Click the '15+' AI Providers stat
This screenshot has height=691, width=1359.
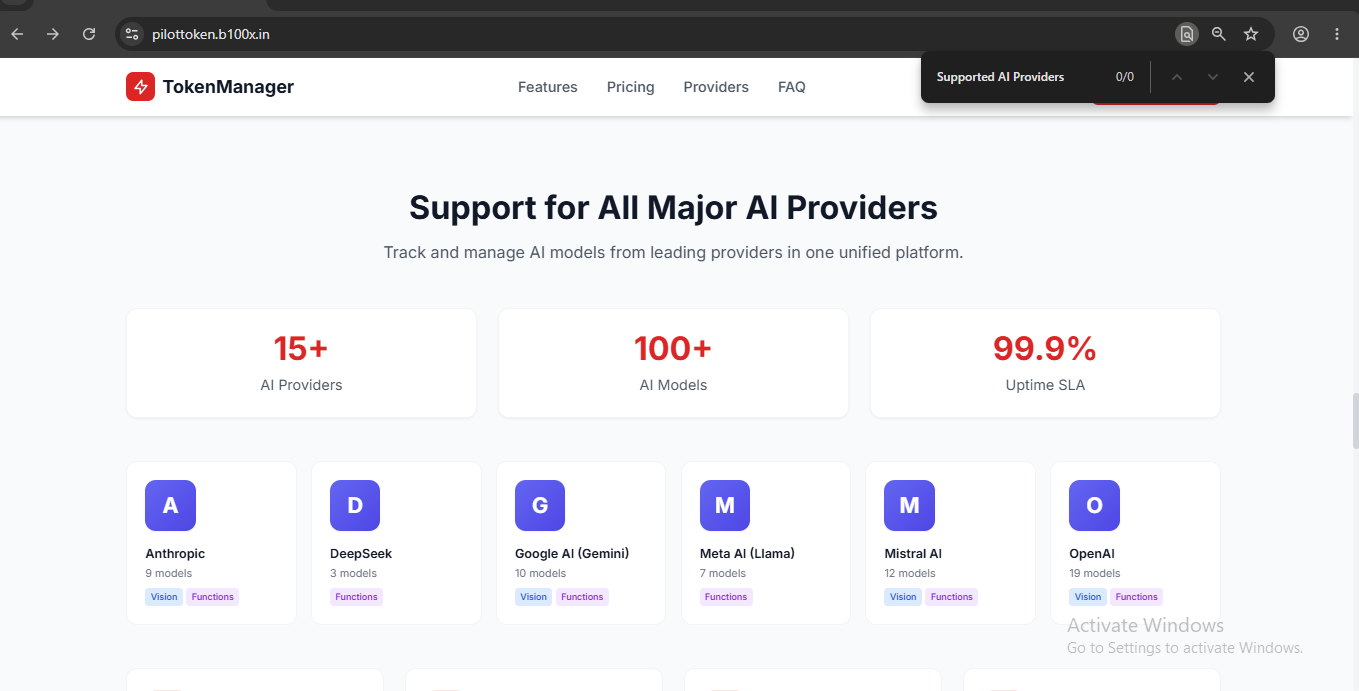pyautogui.click(x=301, y=348)
